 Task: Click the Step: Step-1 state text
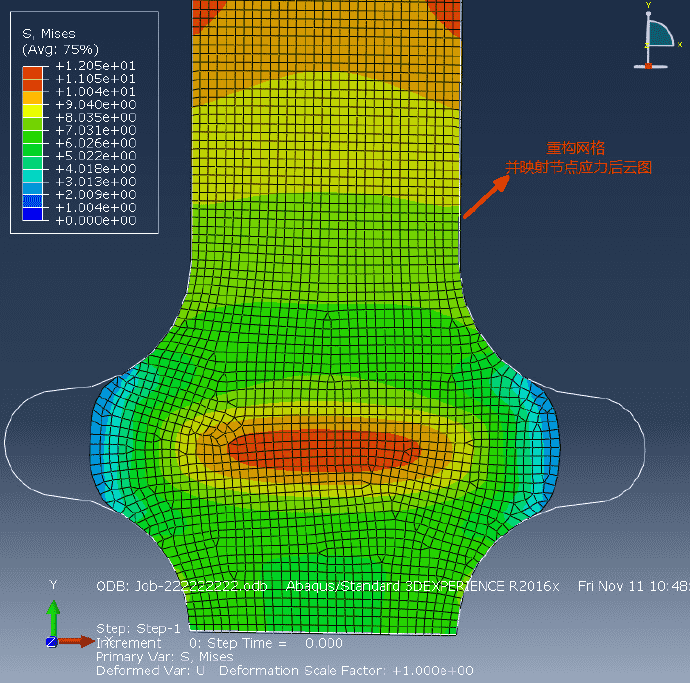point(138,628)
